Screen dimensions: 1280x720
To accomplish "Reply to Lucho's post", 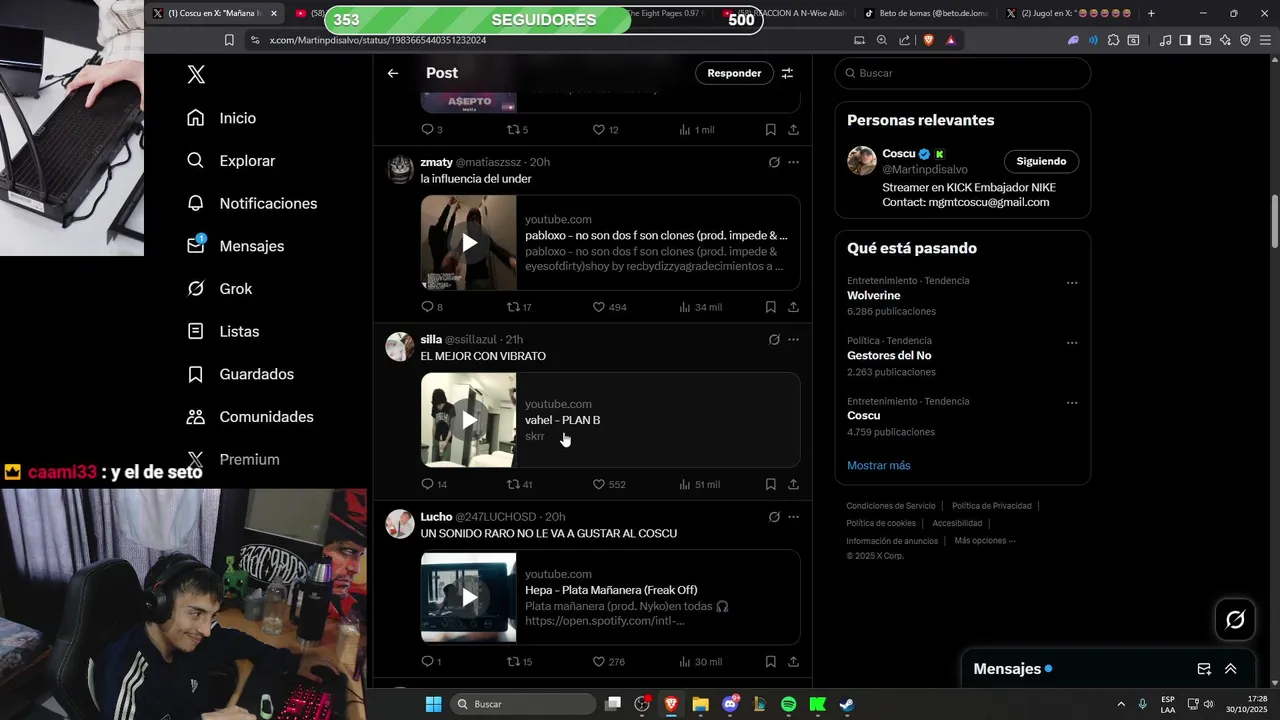I will click(427, 661).
